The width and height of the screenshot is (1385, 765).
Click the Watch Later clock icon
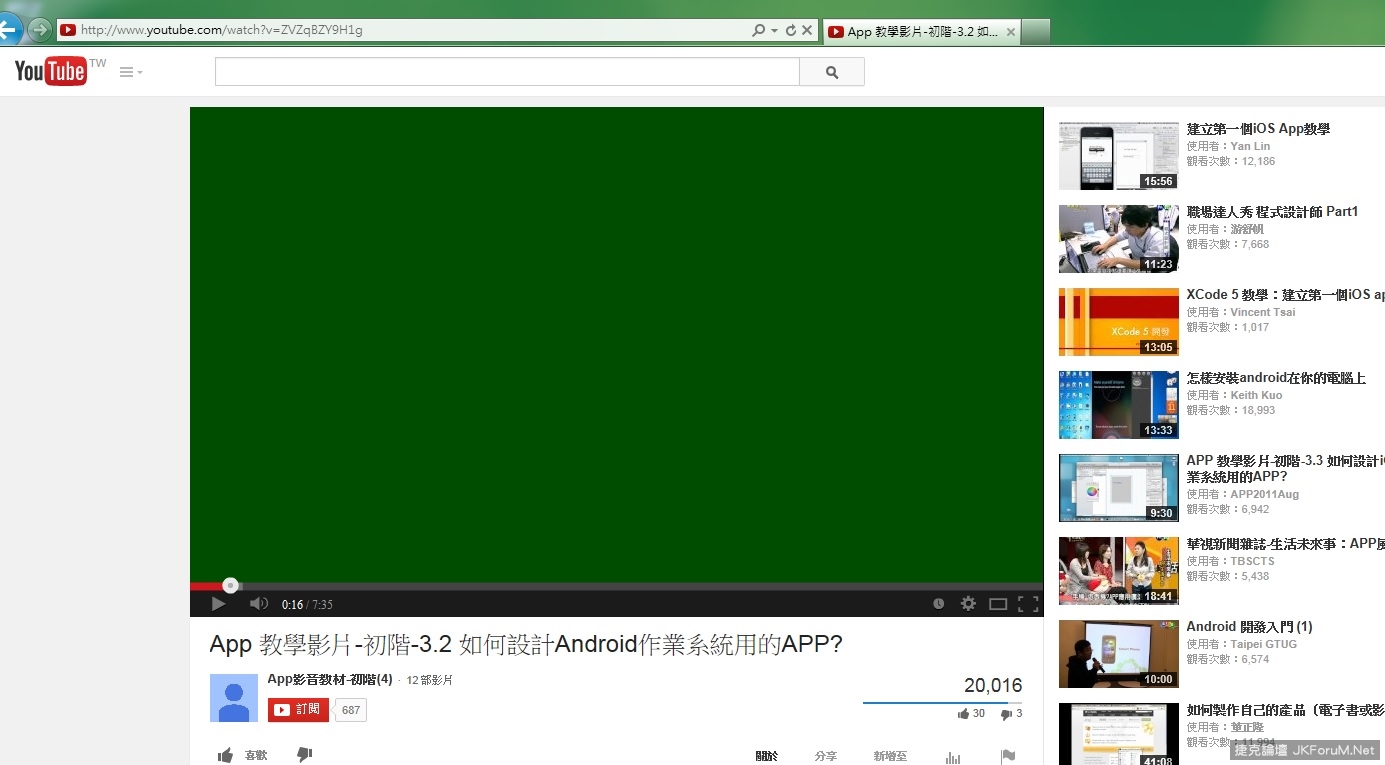tap(938, 604)
